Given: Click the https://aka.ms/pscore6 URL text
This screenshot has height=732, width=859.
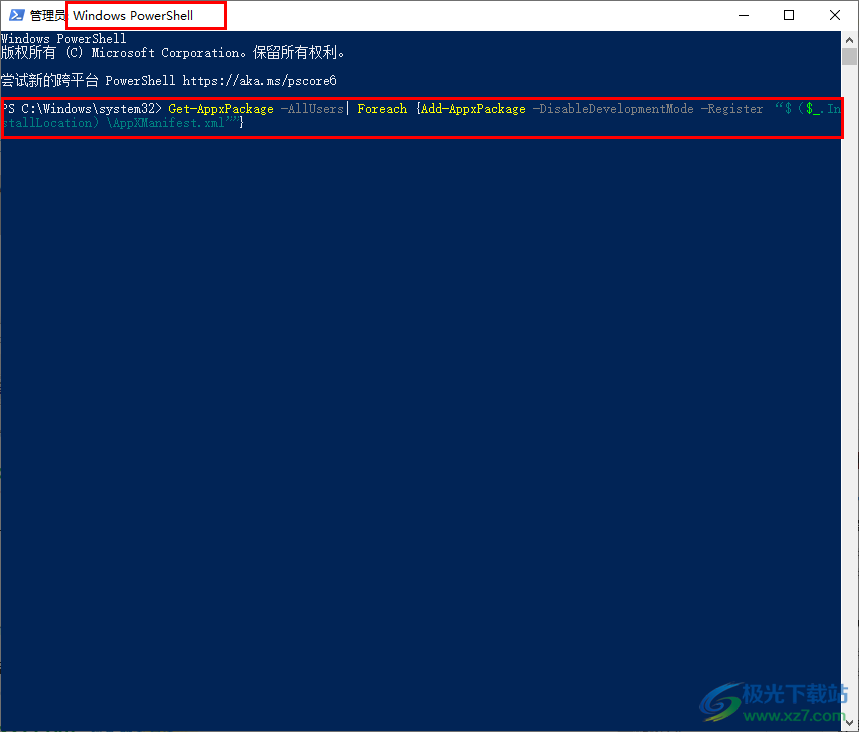Looking at the screenshot, I should point(259,81).
